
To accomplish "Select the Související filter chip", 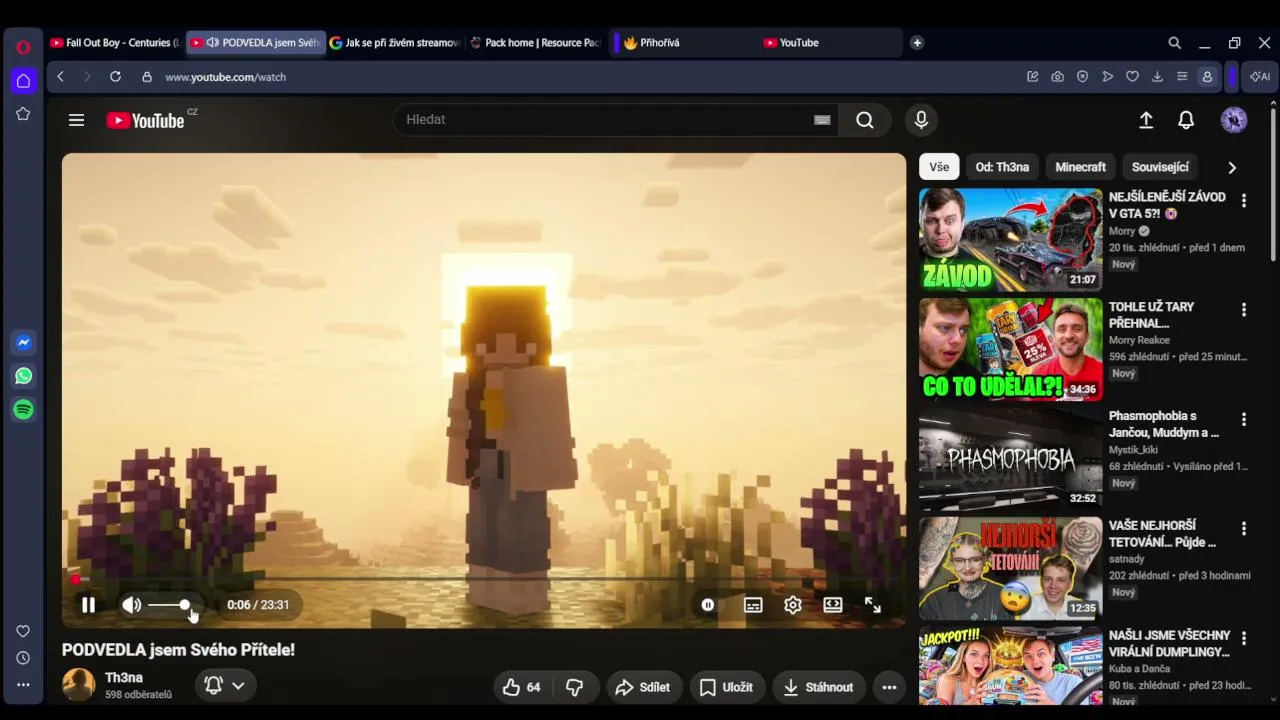I will click(x=1160, y=167).
